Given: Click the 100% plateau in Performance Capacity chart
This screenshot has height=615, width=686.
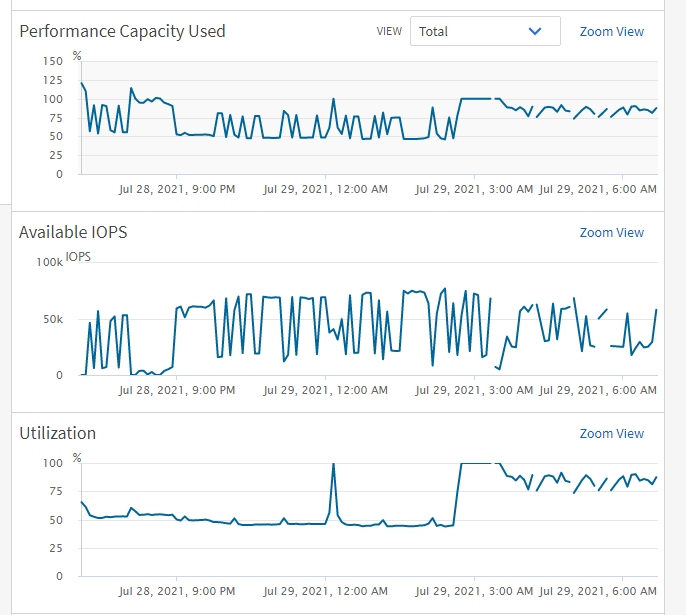Looking at the screenshot, I should (x=475, y=99).
